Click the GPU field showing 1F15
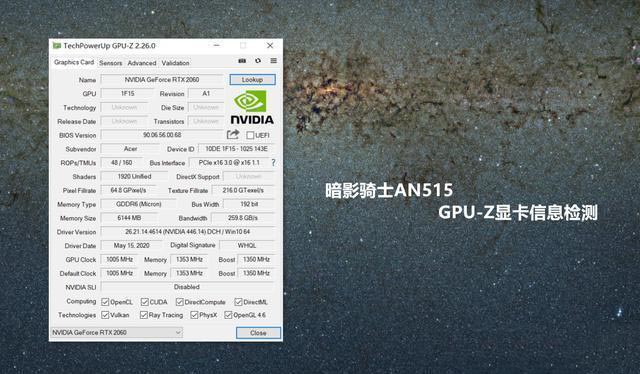The height and width of the screenshot is (374, 640). (x=128, y=94)
